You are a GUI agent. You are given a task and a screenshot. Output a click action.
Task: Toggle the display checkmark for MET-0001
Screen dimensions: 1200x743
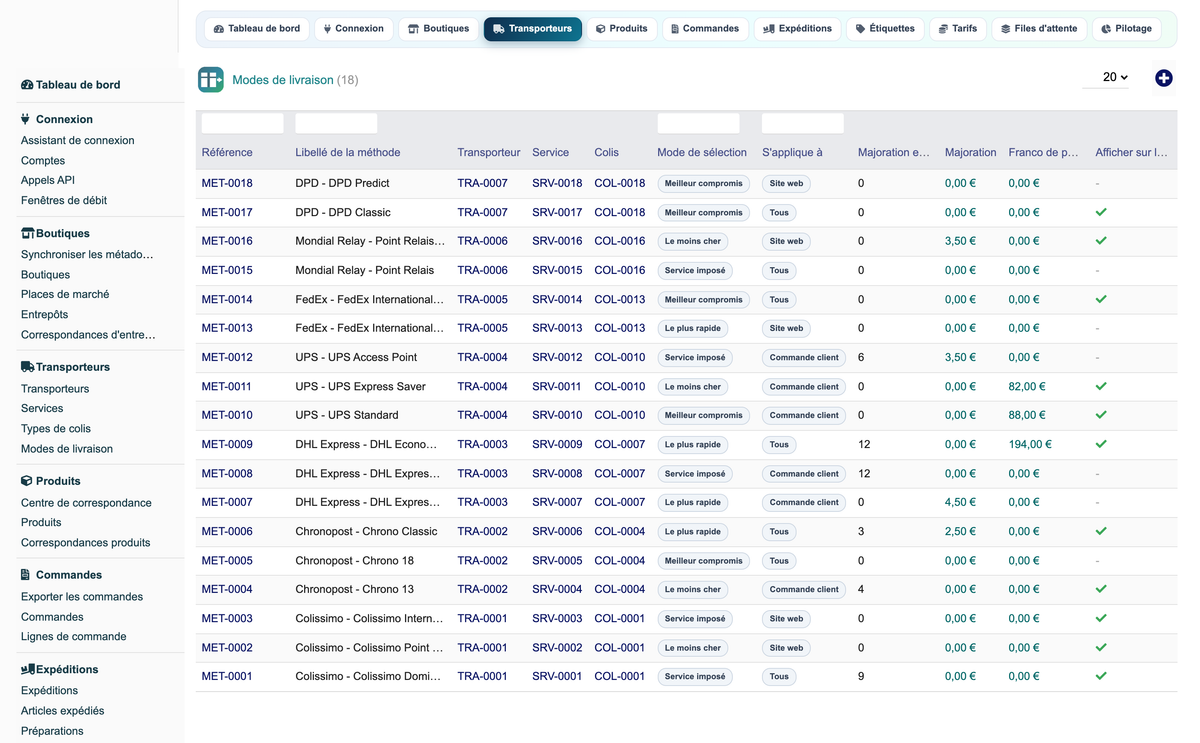pos(1101,676)
